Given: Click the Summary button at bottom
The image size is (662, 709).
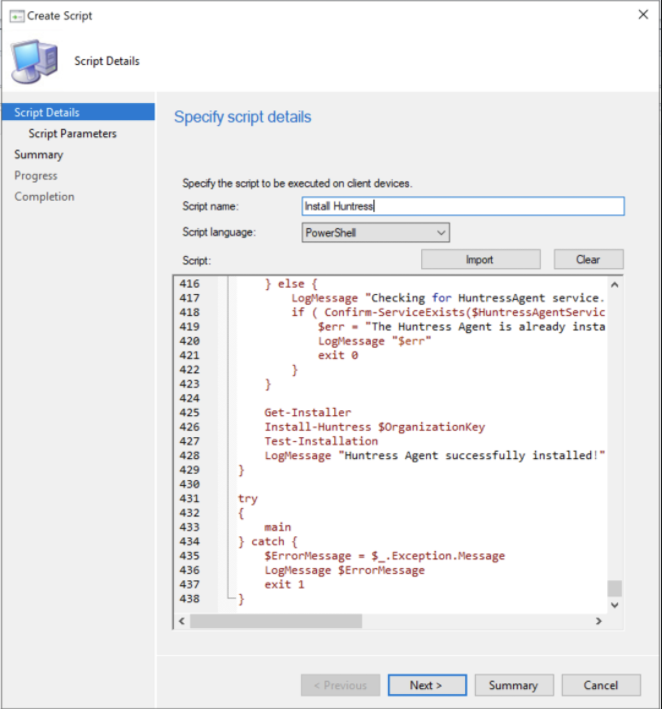Looking at the screenshot, I should (x=514, y=685).
